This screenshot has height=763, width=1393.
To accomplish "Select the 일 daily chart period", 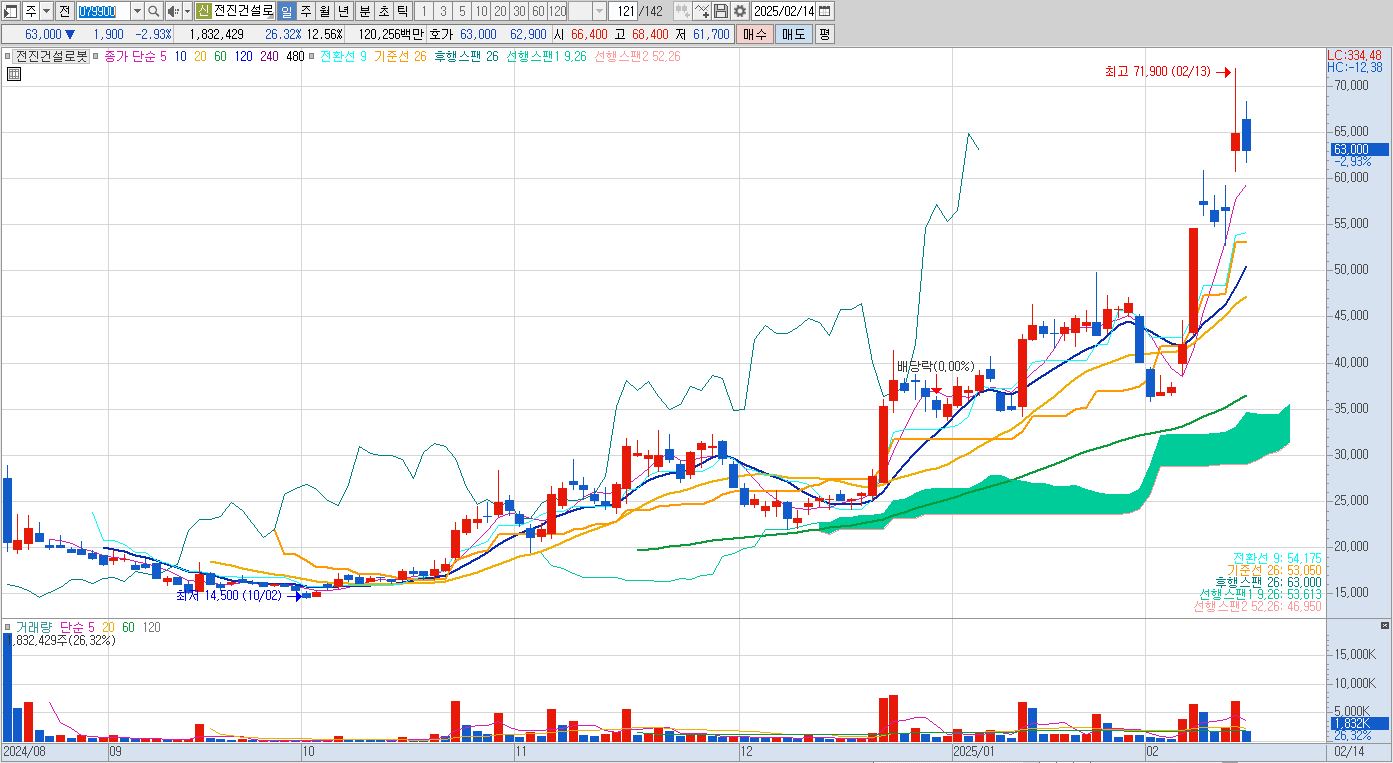I will pos(286,11).
